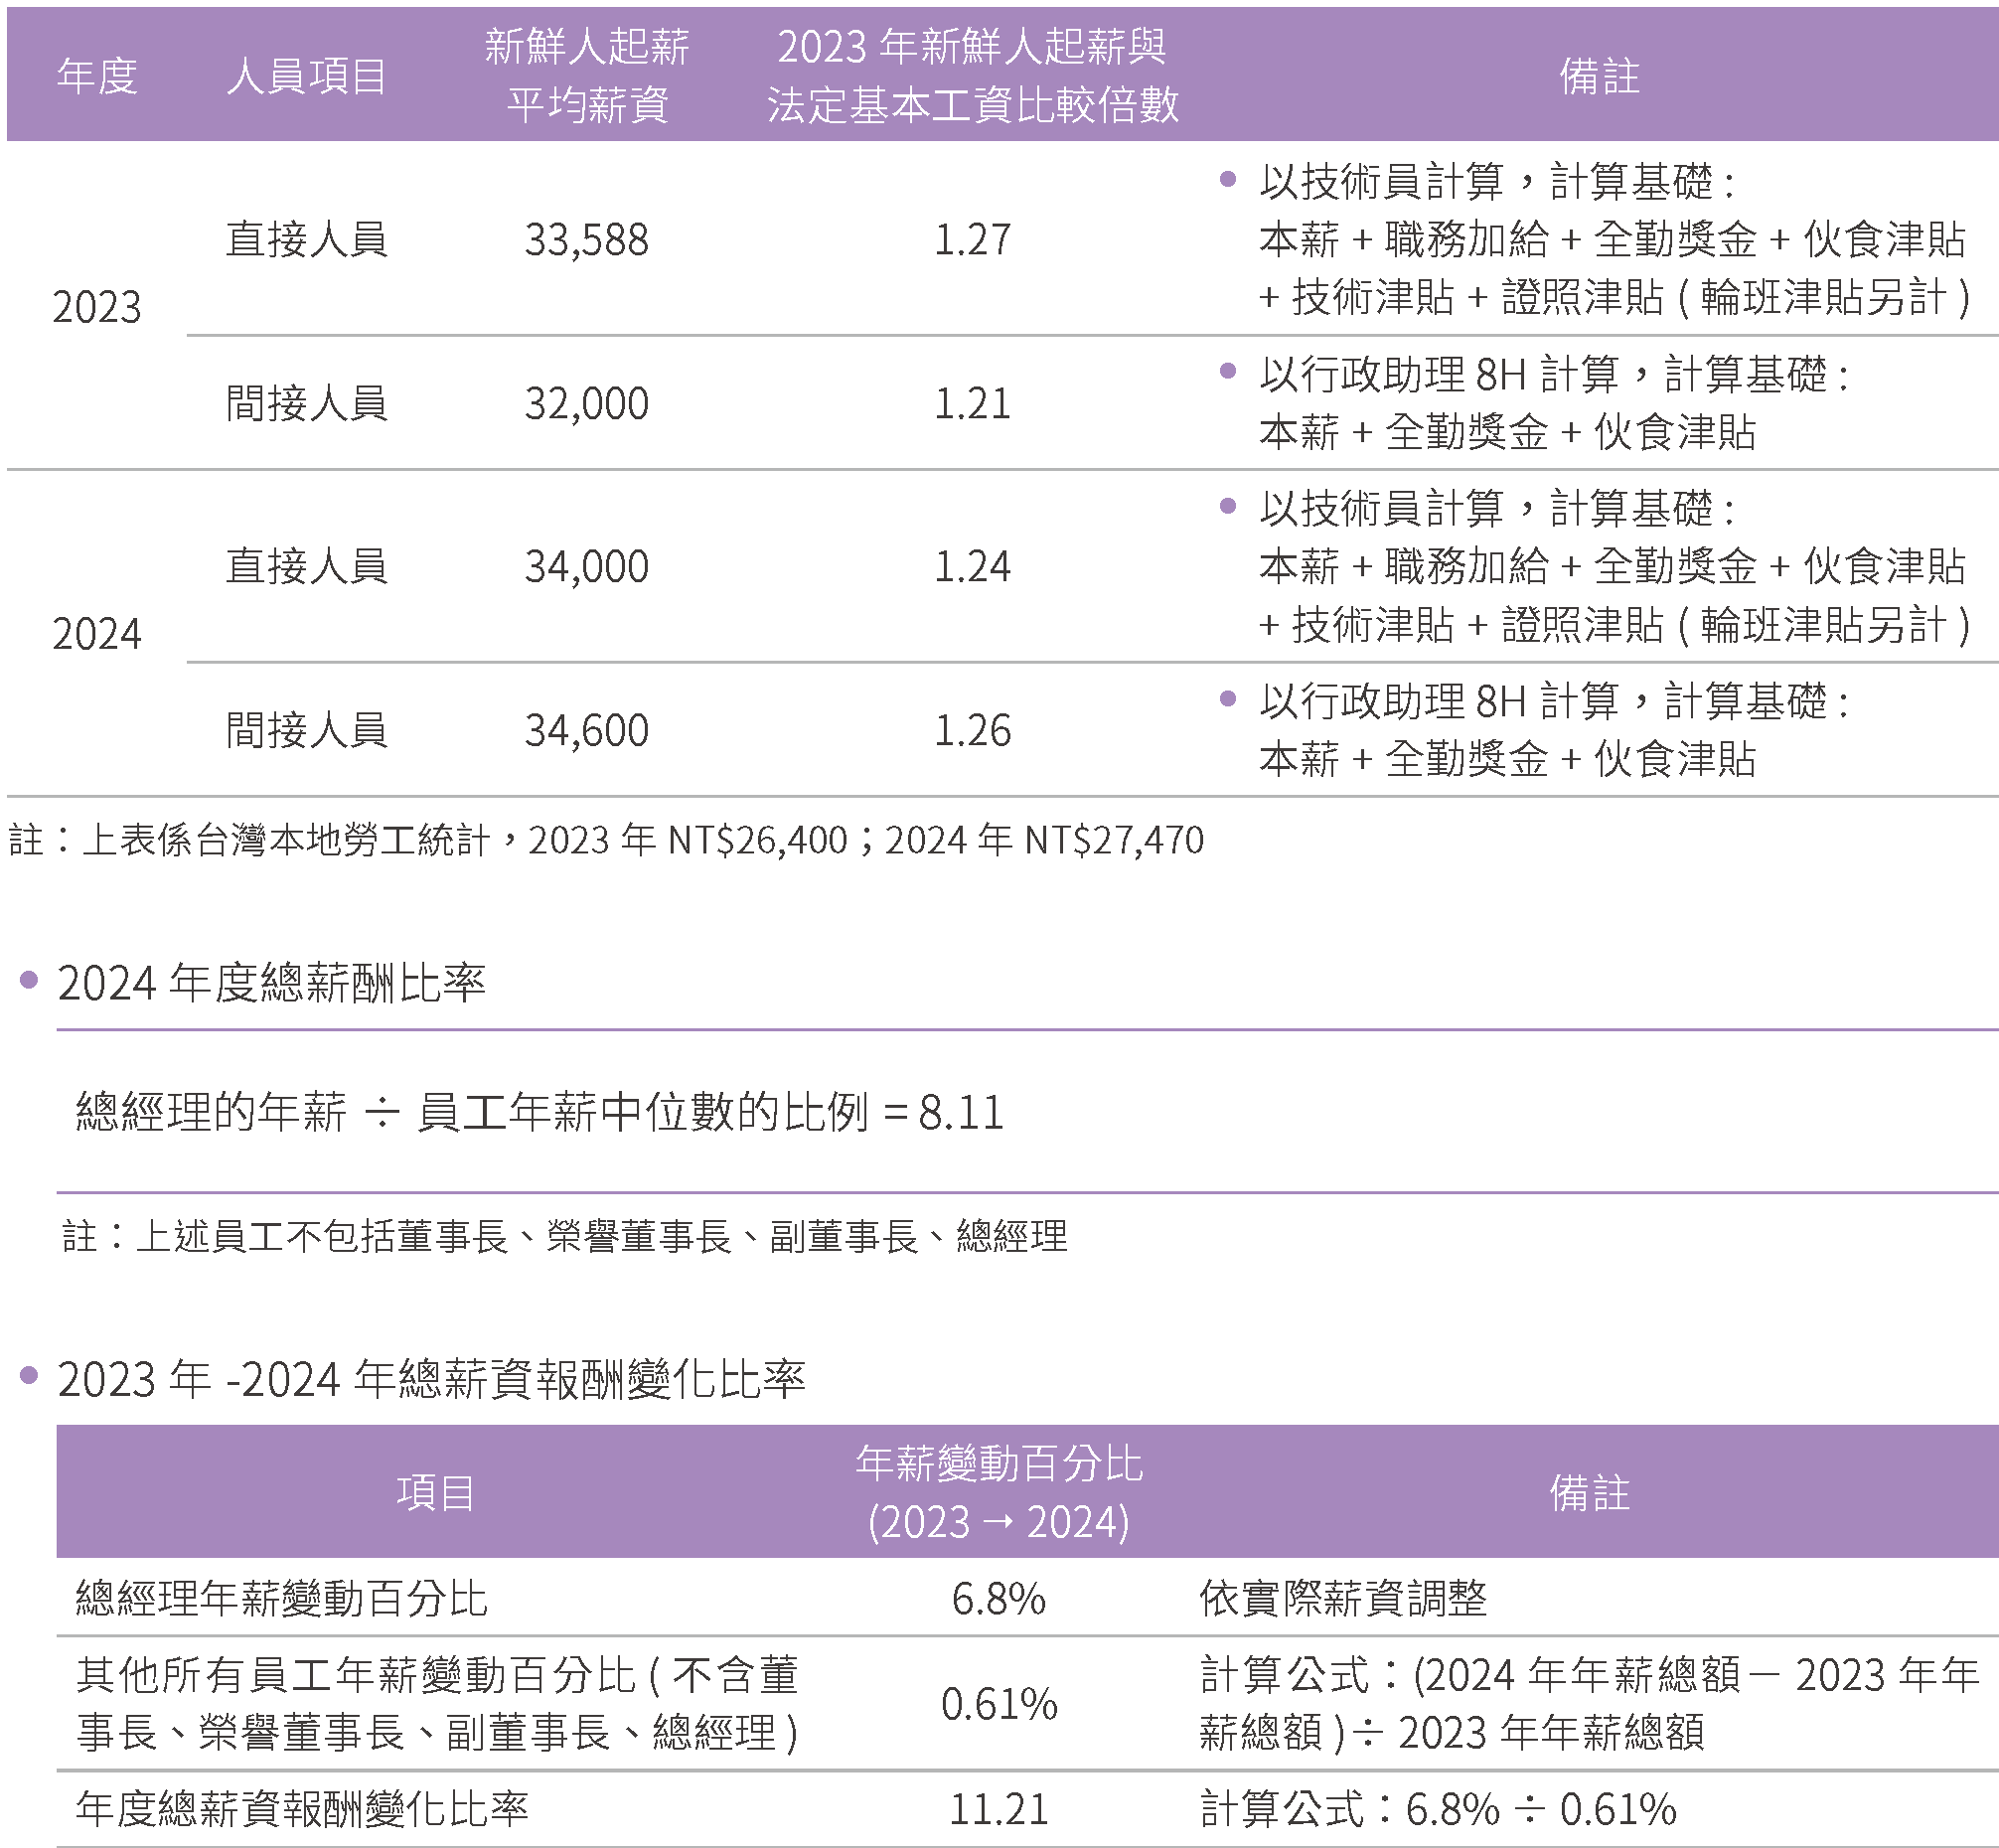Click the 2023 年 -2024 年總薪資報酬變化比率 heading
This screenshot has width=1999, height=1848.
coord(431,1379)
